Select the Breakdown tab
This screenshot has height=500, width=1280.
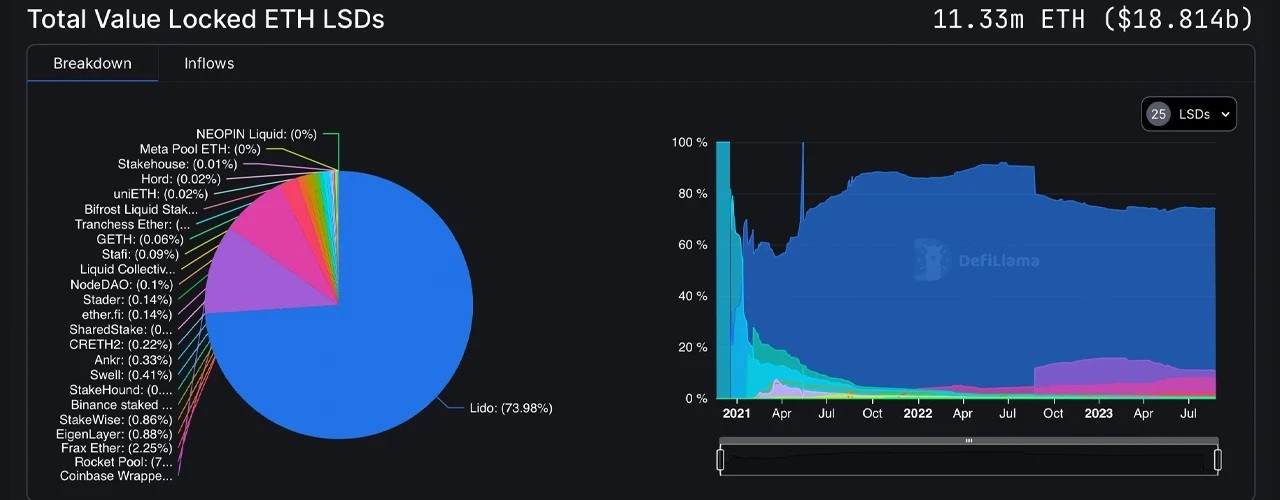click(92, 63)
